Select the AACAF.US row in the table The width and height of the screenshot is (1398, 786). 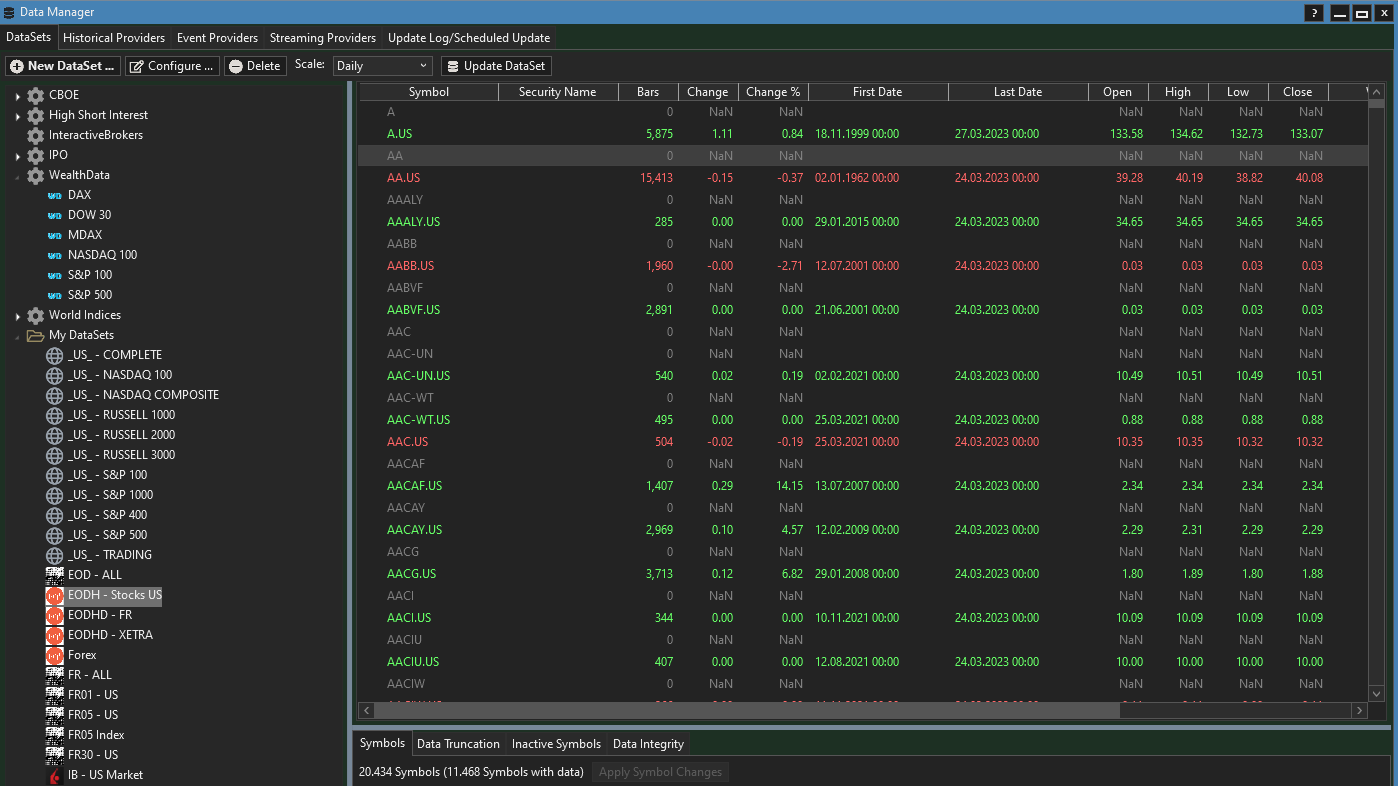click(414, 486)
